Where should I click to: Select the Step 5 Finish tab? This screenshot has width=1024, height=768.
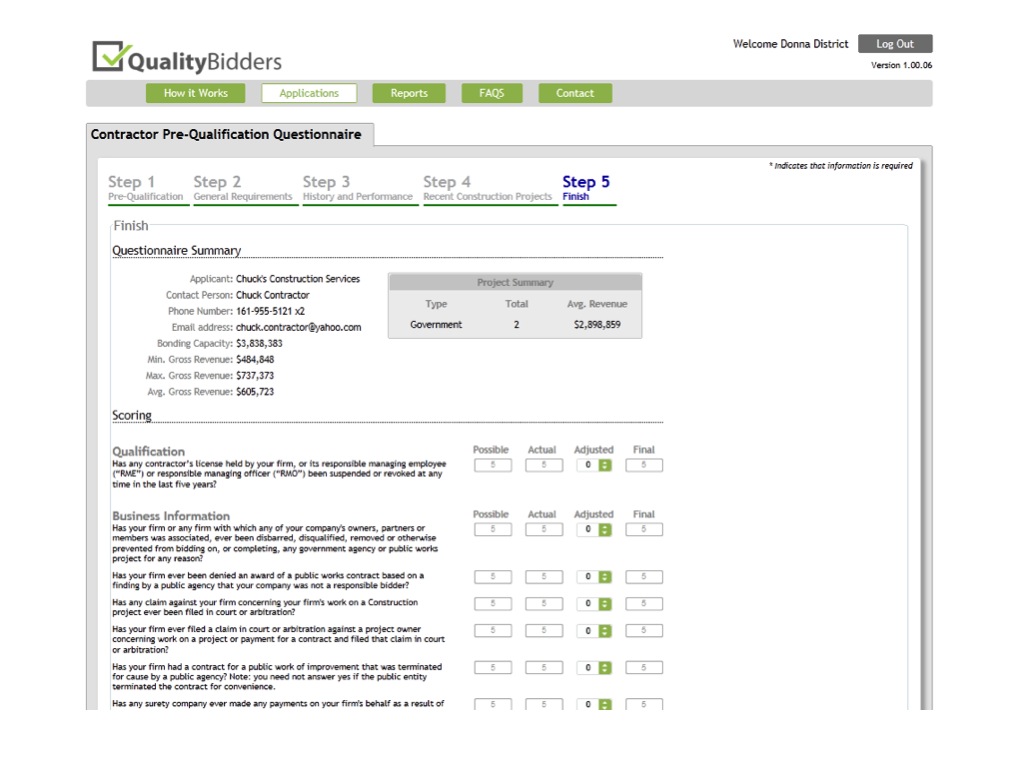pyautogui.click(x=588, y=187)
